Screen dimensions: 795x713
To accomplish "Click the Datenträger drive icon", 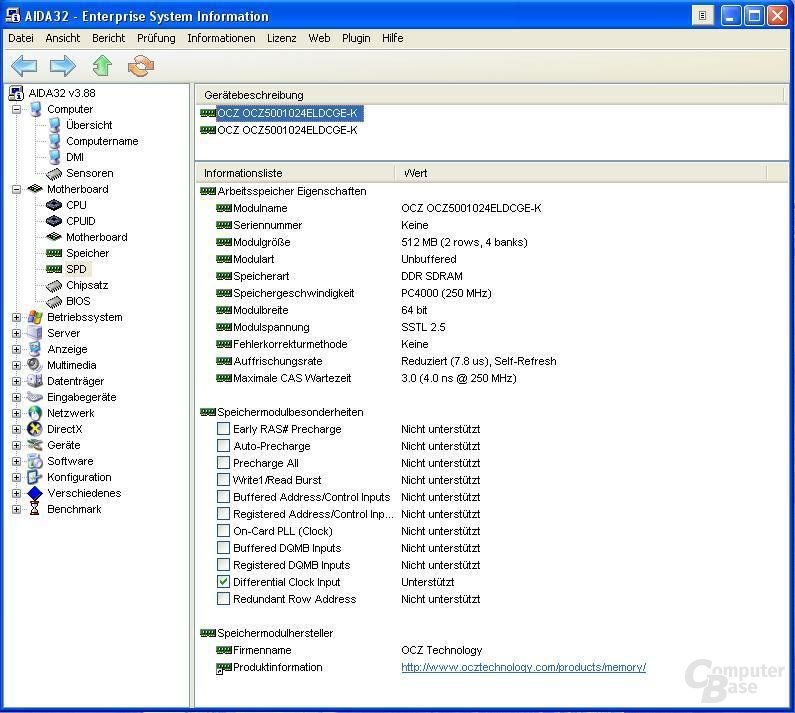I will click(x=35, y=381).
